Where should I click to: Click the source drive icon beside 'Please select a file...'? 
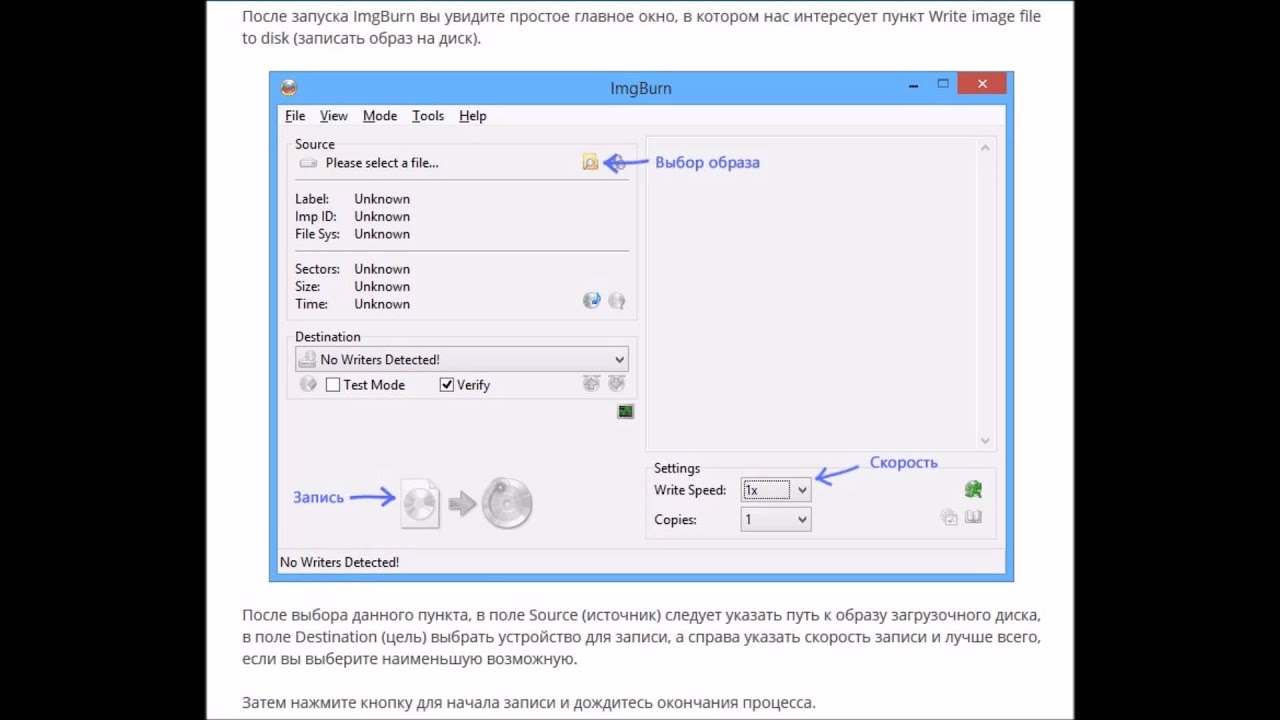coord(308,163)
